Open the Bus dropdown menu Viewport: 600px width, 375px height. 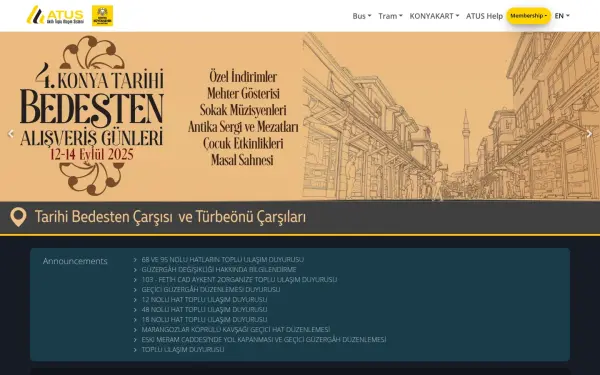pos(362,16)
